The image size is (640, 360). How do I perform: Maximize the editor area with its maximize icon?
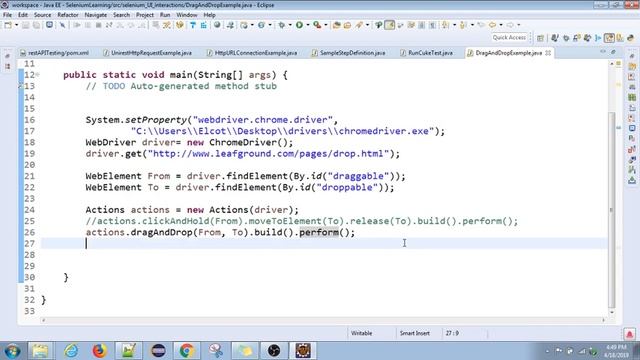pos(613,52)
